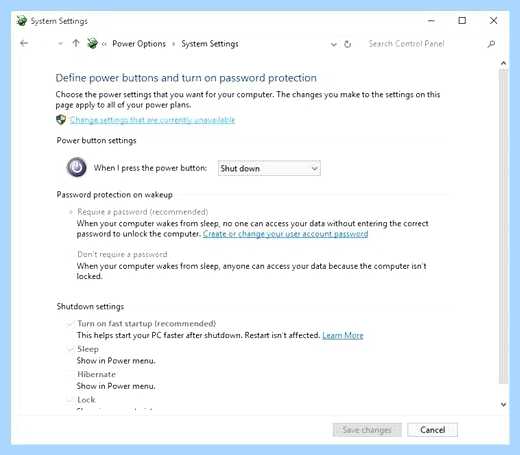Click scrollbar up arrow

[x=503, y=63]
